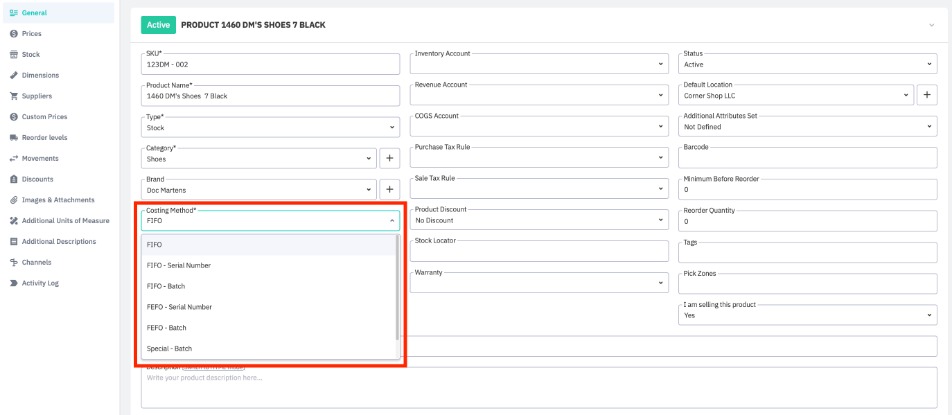Collapse the product header panel chevron
Screen dimensions: 952x415
coord(932,24)
